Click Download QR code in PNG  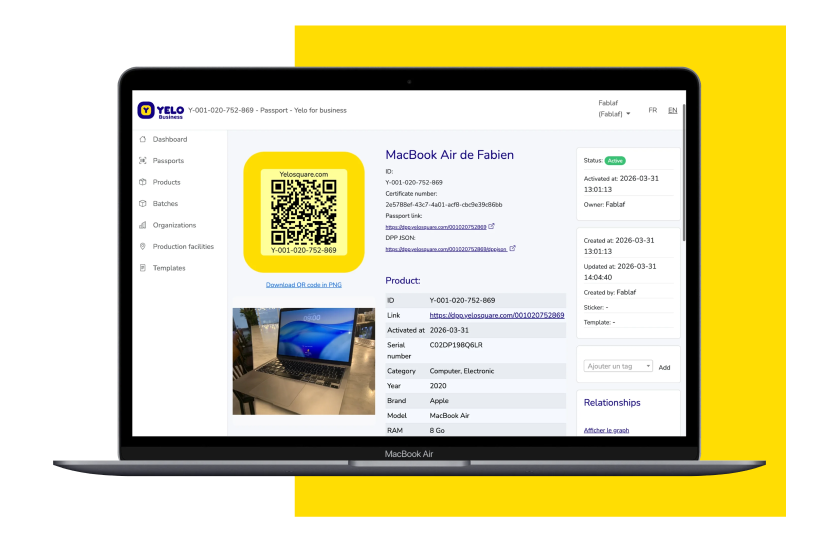coord(303,285)
